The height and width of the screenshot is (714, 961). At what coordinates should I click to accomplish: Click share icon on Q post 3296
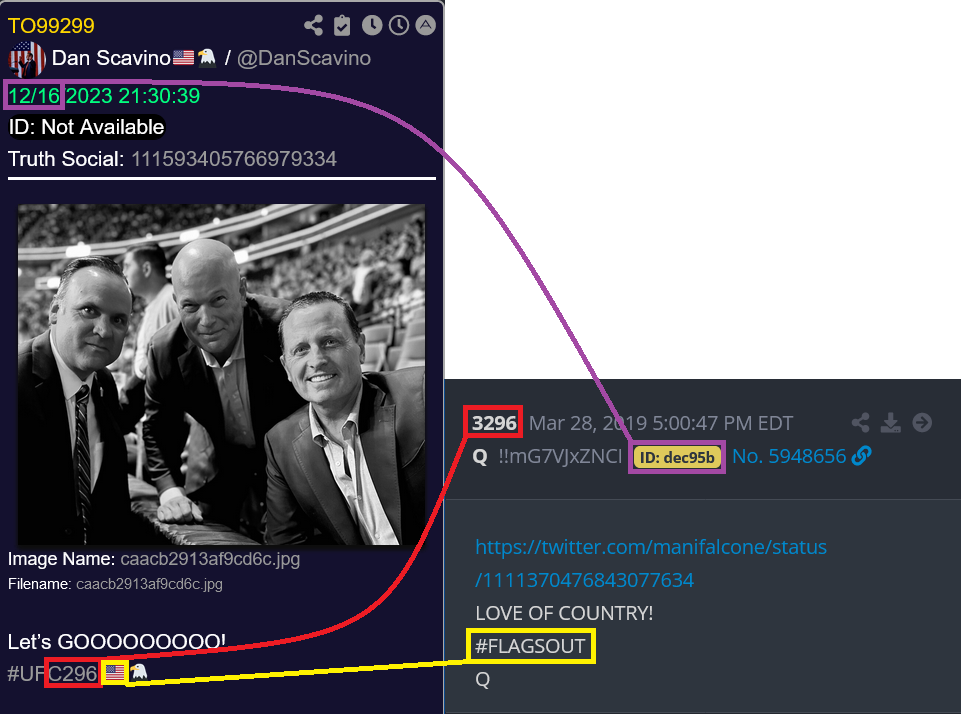coord(861,423)
